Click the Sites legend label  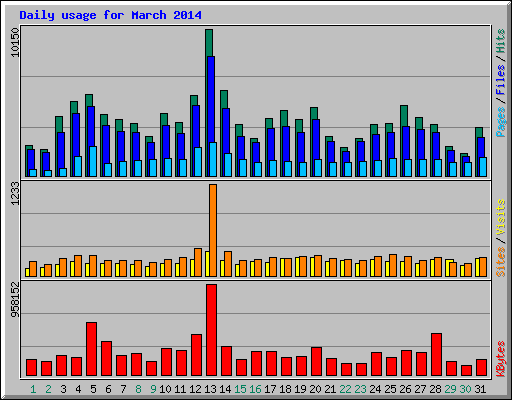coord(500,262)
